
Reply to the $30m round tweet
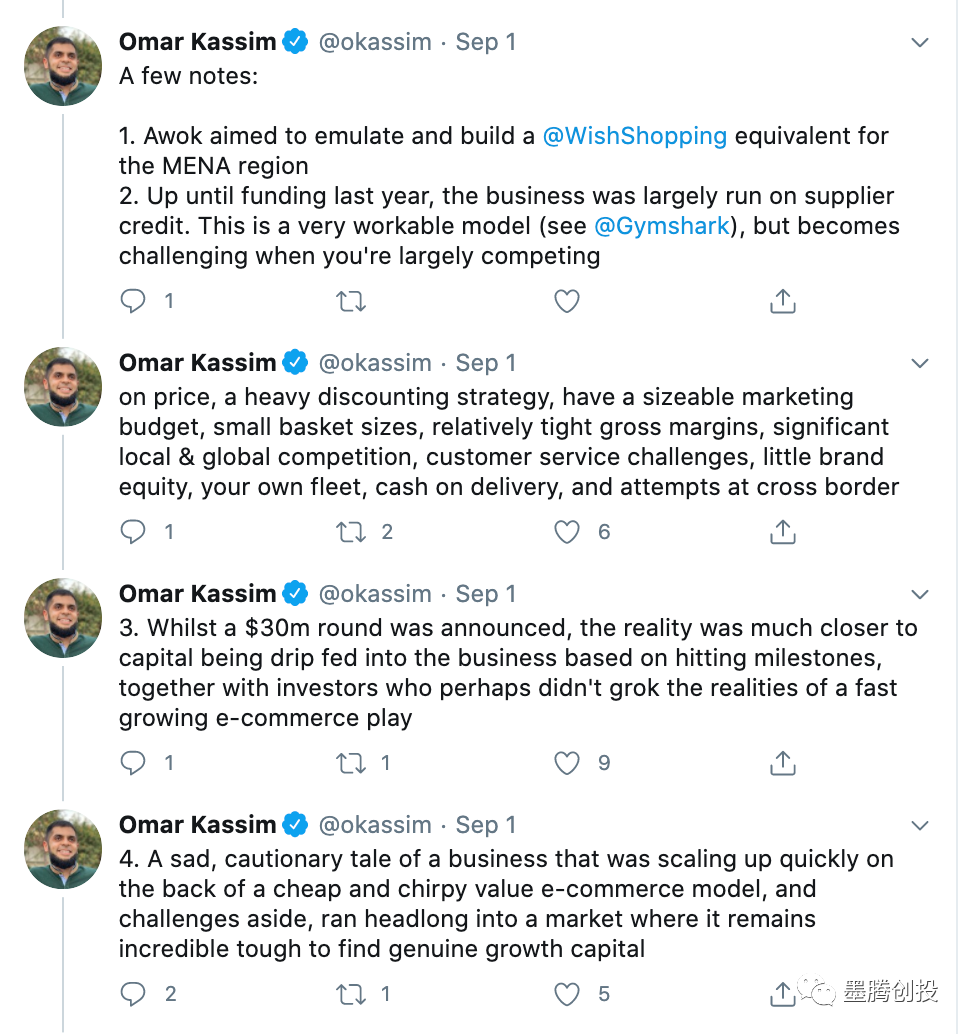(133, 763)
